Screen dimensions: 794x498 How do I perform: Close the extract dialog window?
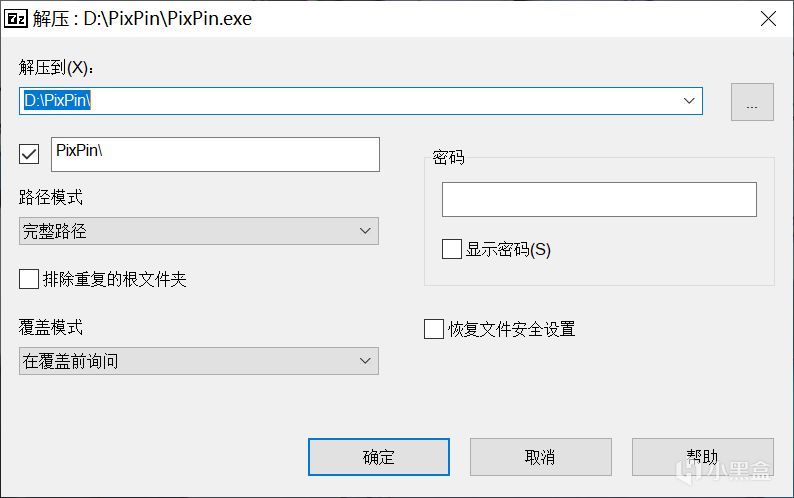coord(768,19)
